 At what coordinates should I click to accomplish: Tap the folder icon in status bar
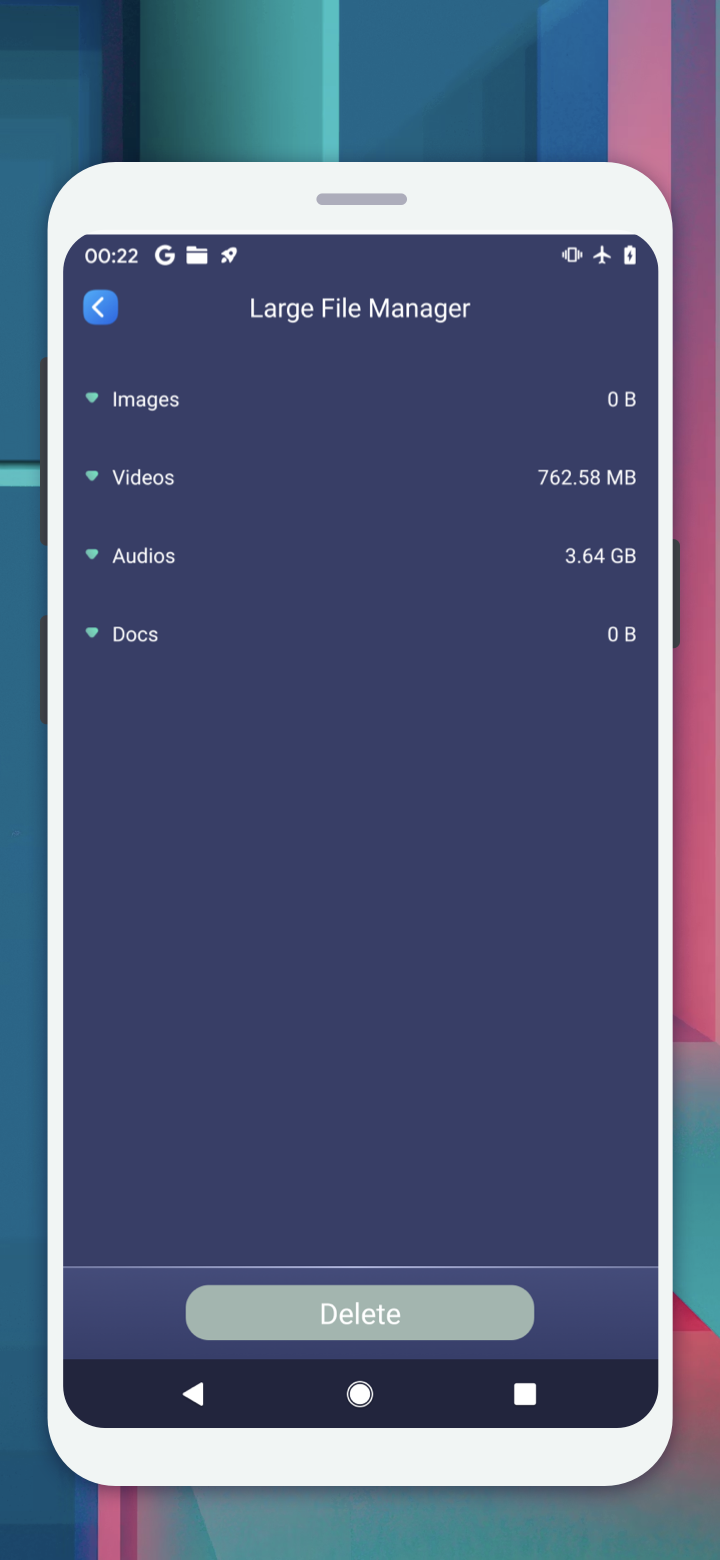(197, 256)
